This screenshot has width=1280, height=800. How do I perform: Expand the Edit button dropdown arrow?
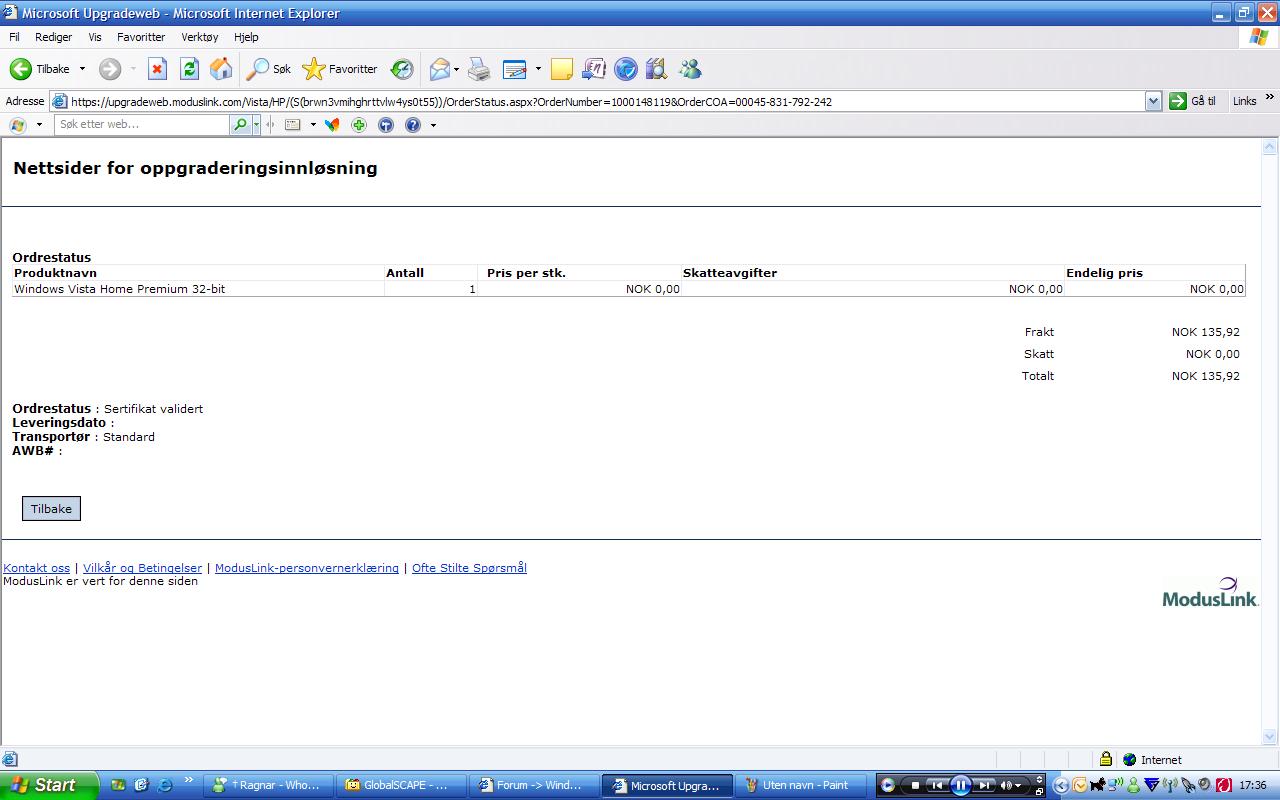[538, 69]
